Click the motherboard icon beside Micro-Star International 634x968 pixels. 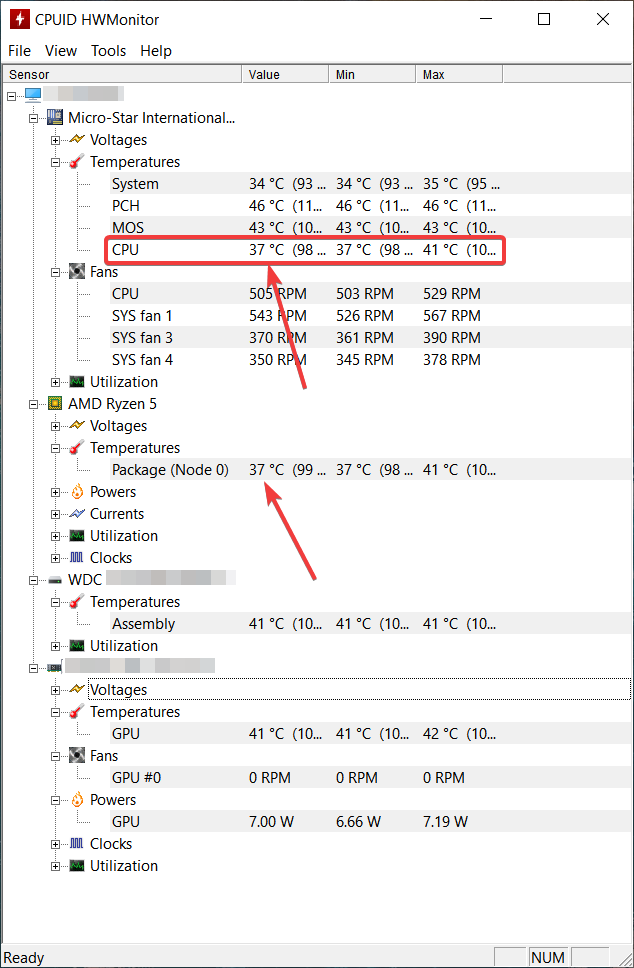coord(55,117)
